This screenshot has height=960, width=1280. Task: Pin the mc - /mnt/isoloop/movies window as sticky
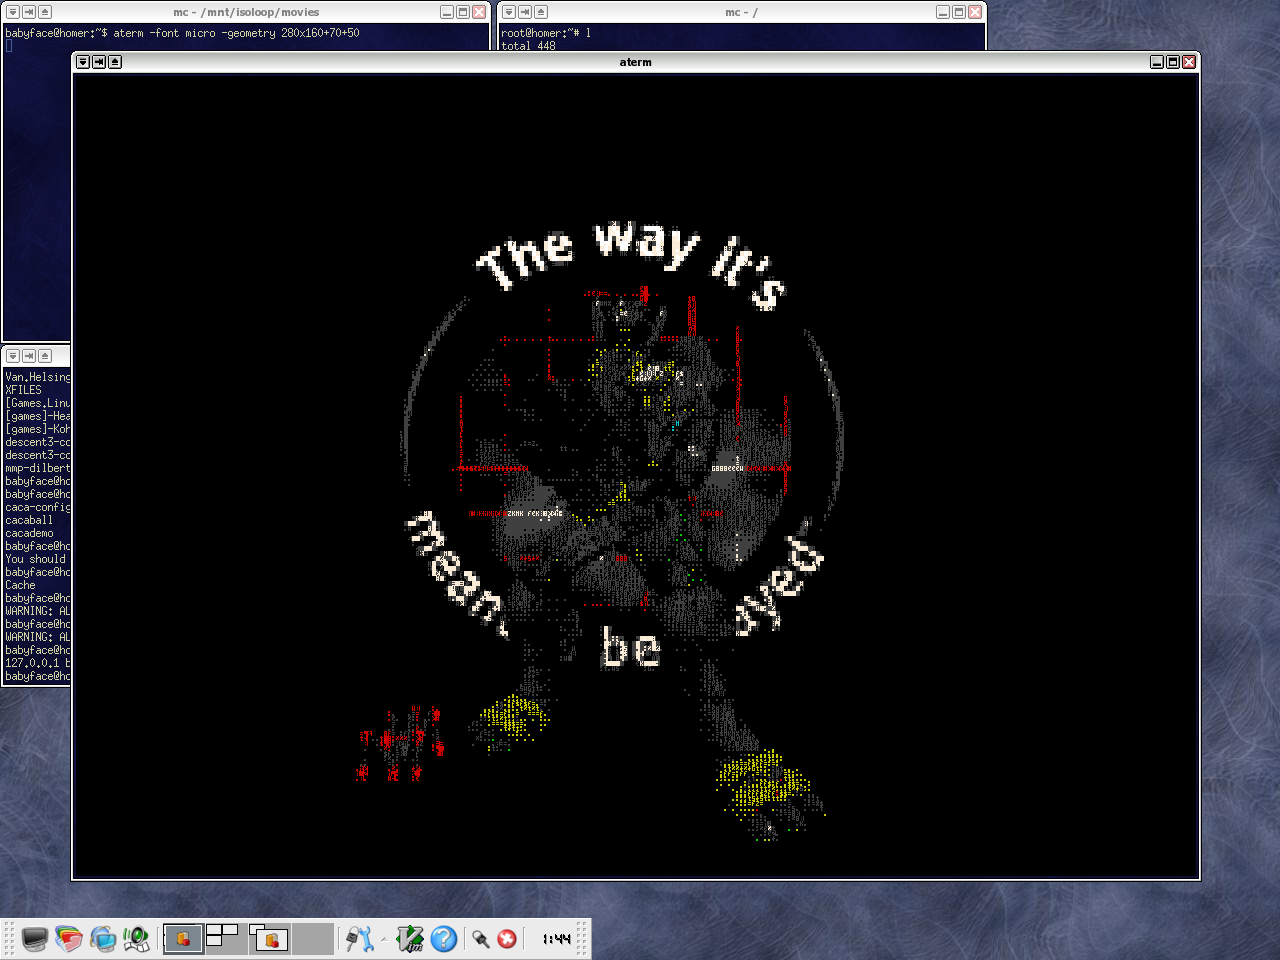(x=29, y=12)
